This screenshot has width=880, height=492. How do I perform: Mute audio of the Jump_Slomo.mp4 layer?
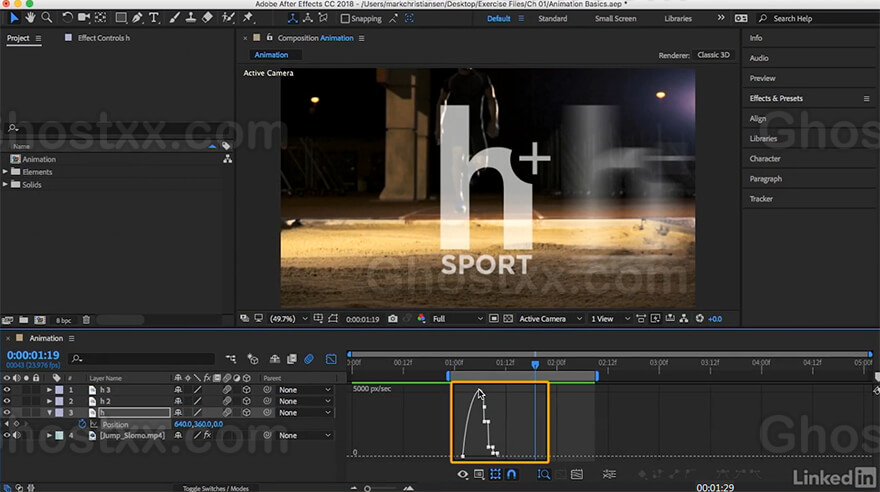tap(17, 435)
